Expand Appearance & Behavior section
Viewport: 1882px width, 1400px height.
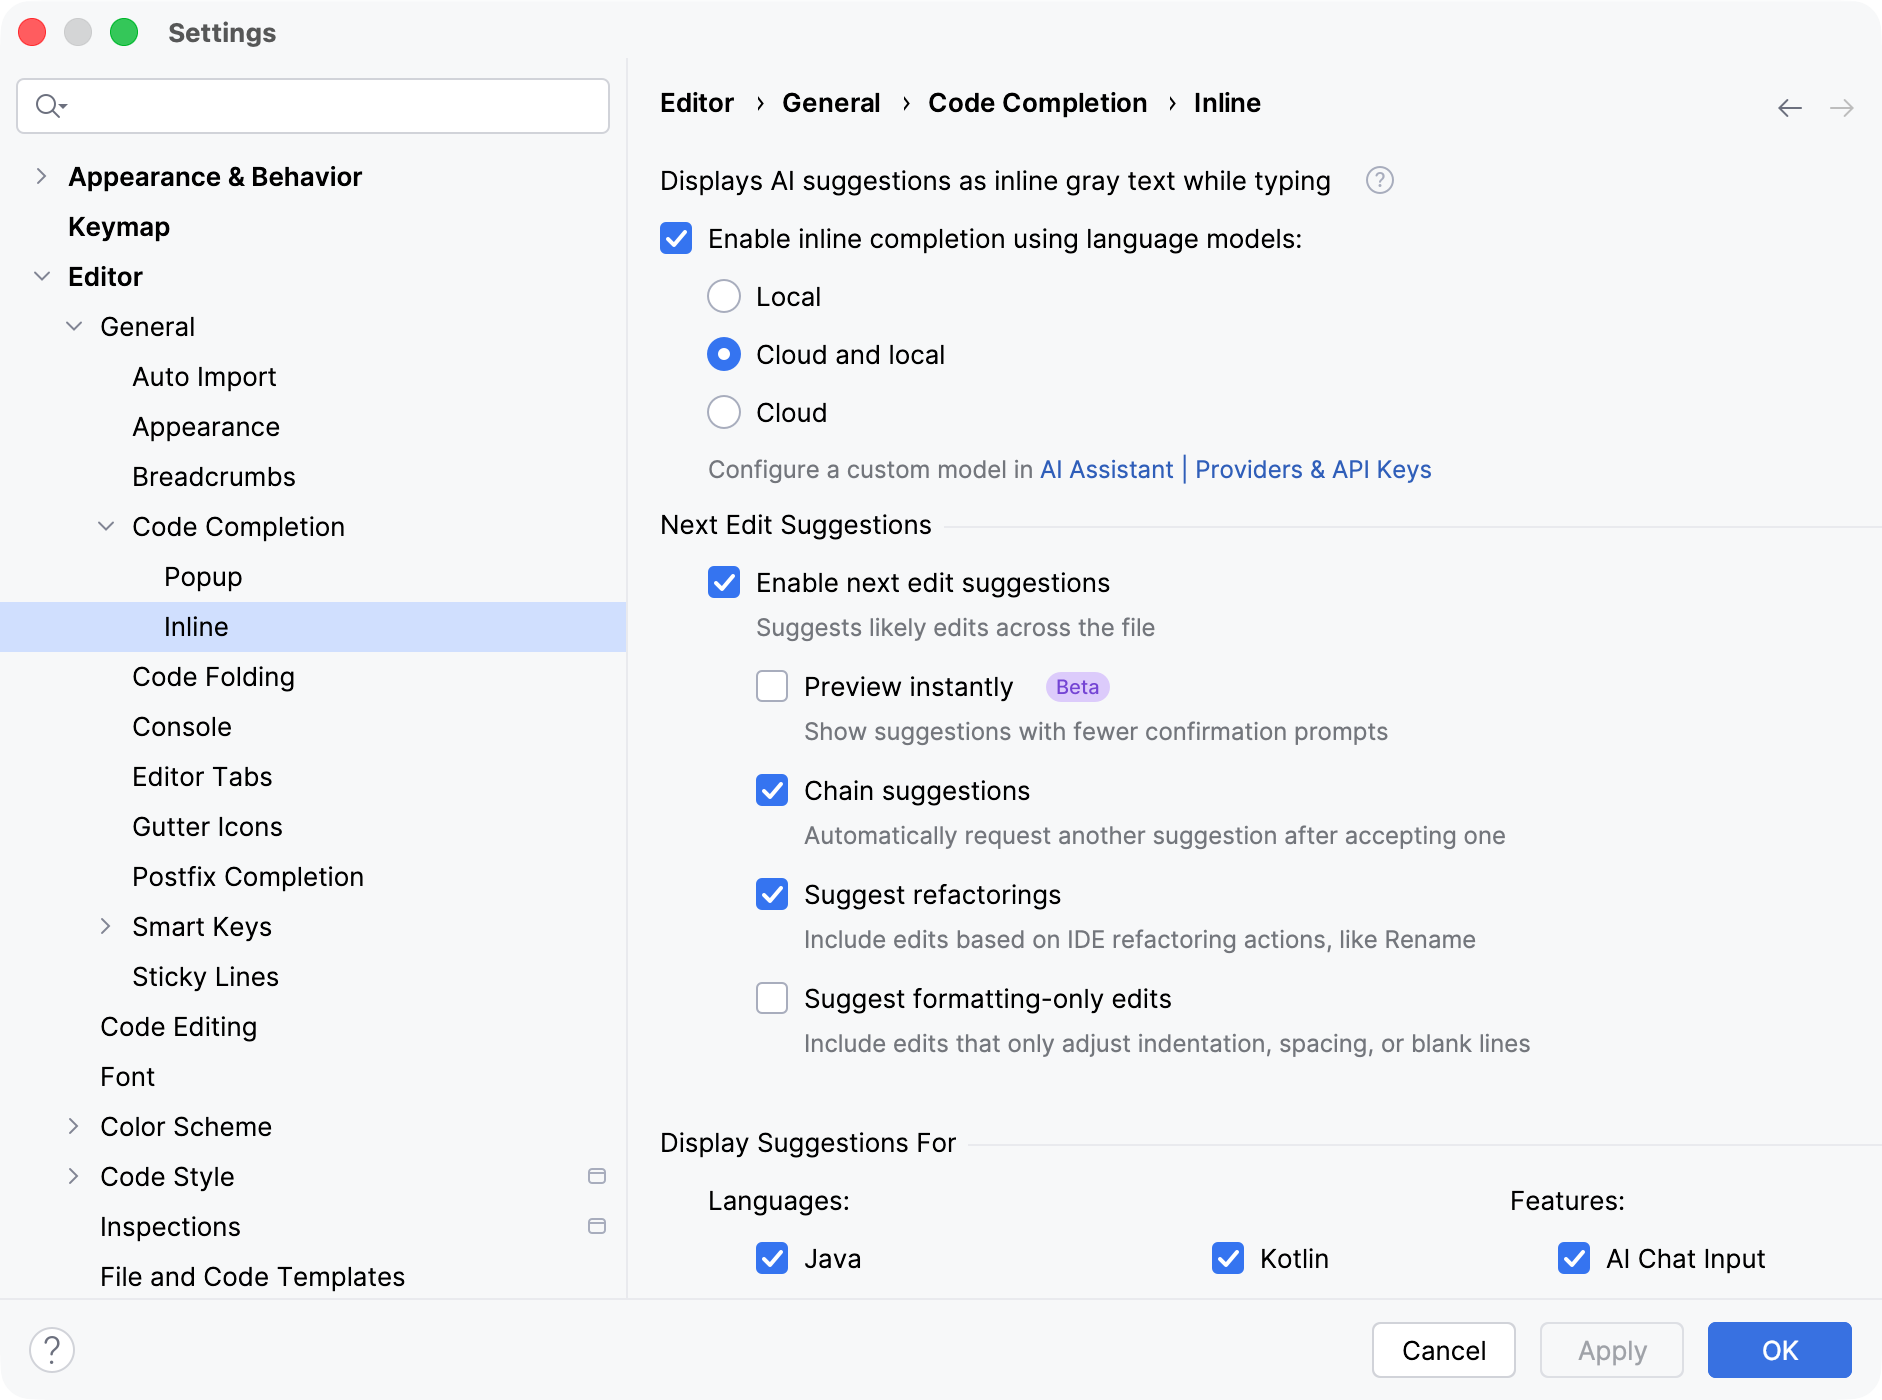(x=41, y=176)
